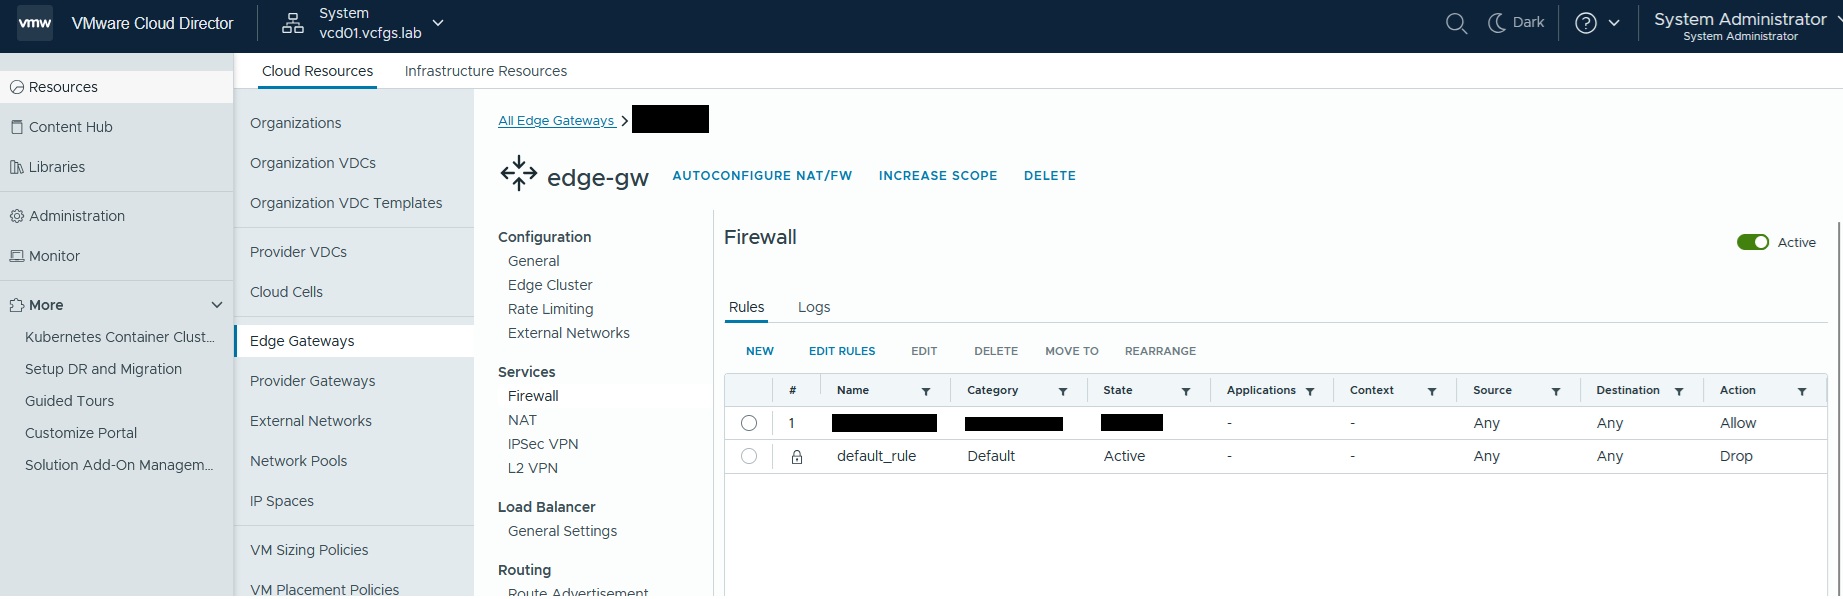Open the Source column filter icon
Viewport: 1843px width, 599px height.
coord(1556,391)
